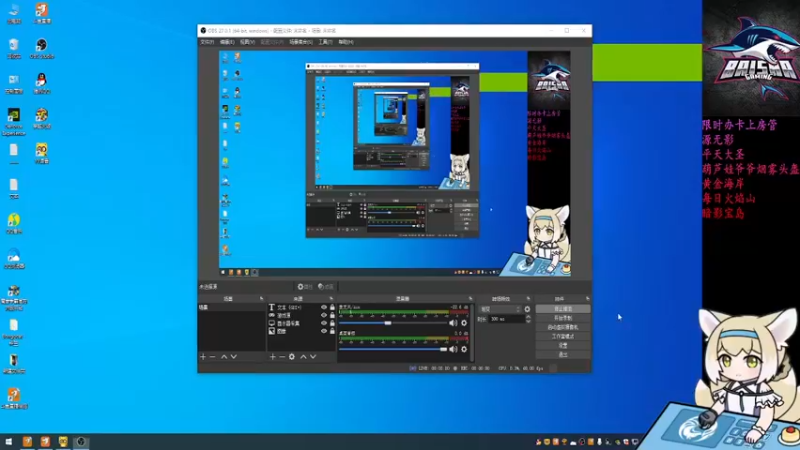
Task: Click the Exit button in Controls
Action: tap(563, 355)
